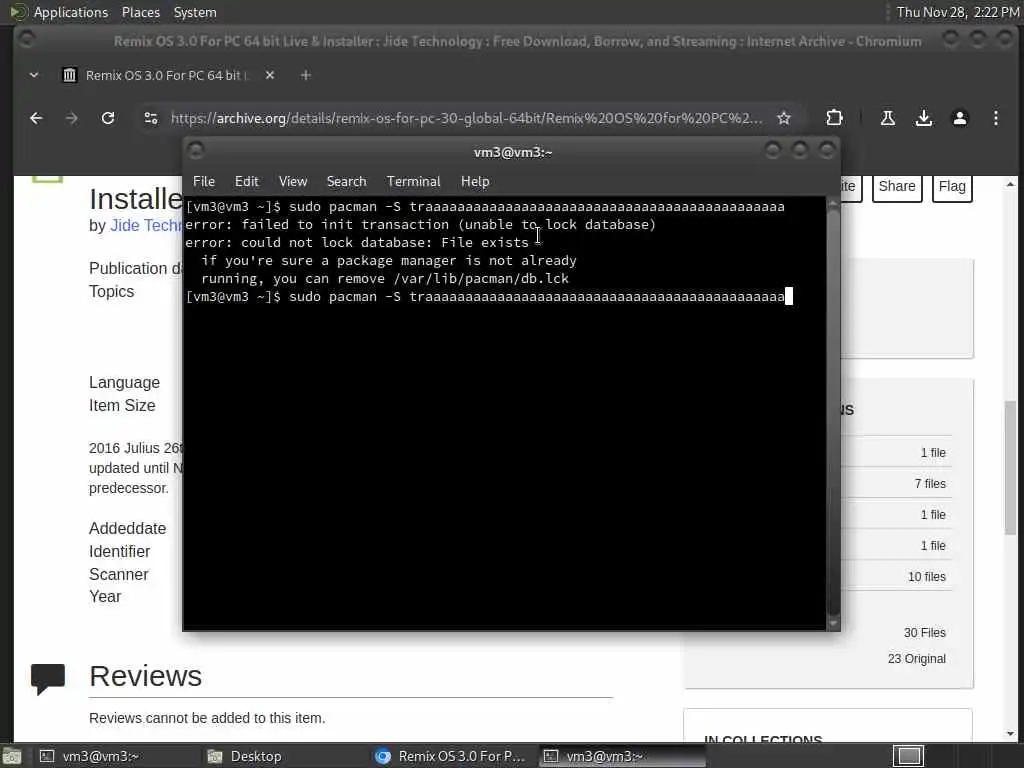Screen dimensions: 1024x768
Task: Open the terminal Search menu
Action: pyautogui.click(x=346, y=182)
